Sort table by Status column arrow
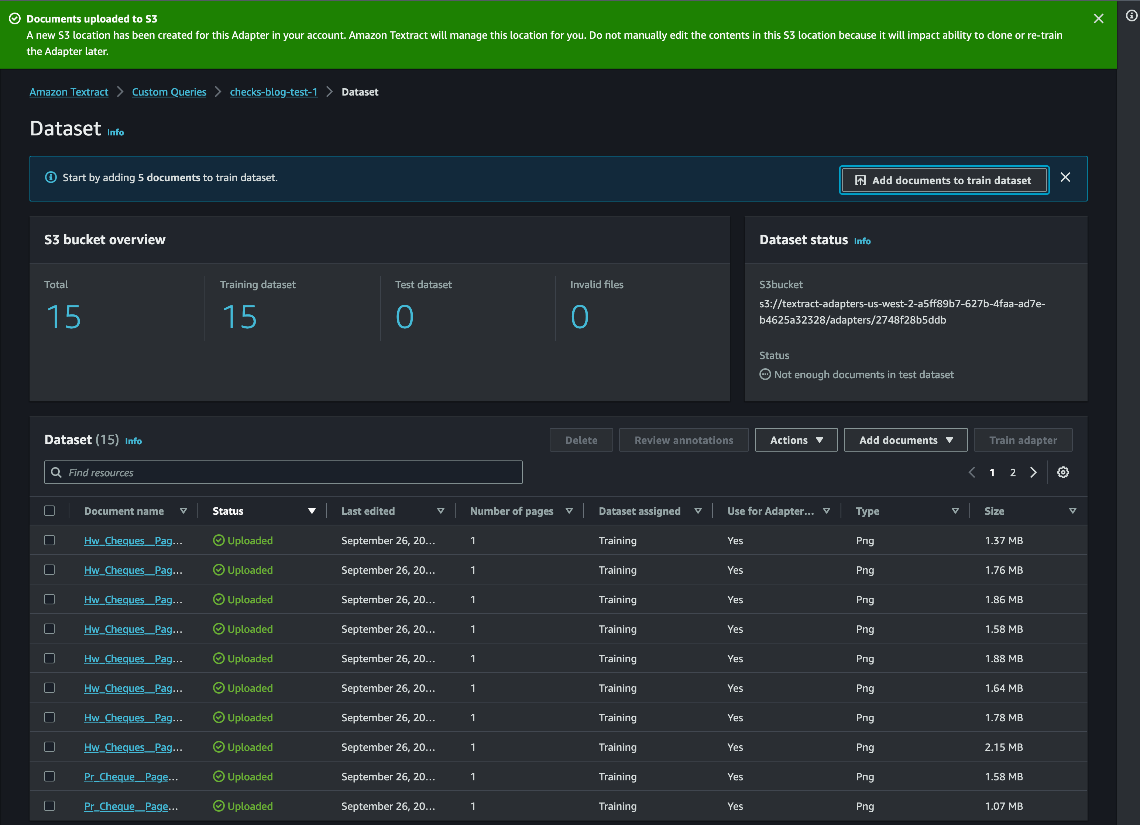The image size is (1140, 825). [312, 511]
